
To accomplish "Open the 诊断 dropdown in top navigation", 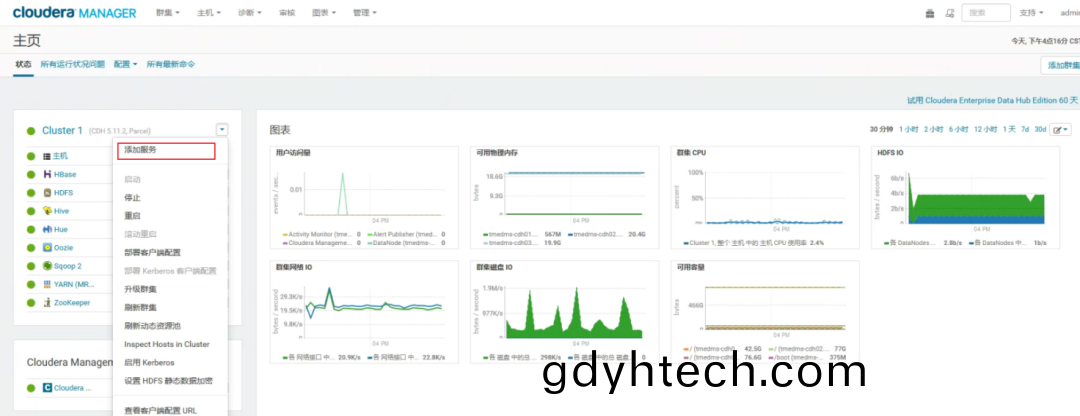I will 250,13.
